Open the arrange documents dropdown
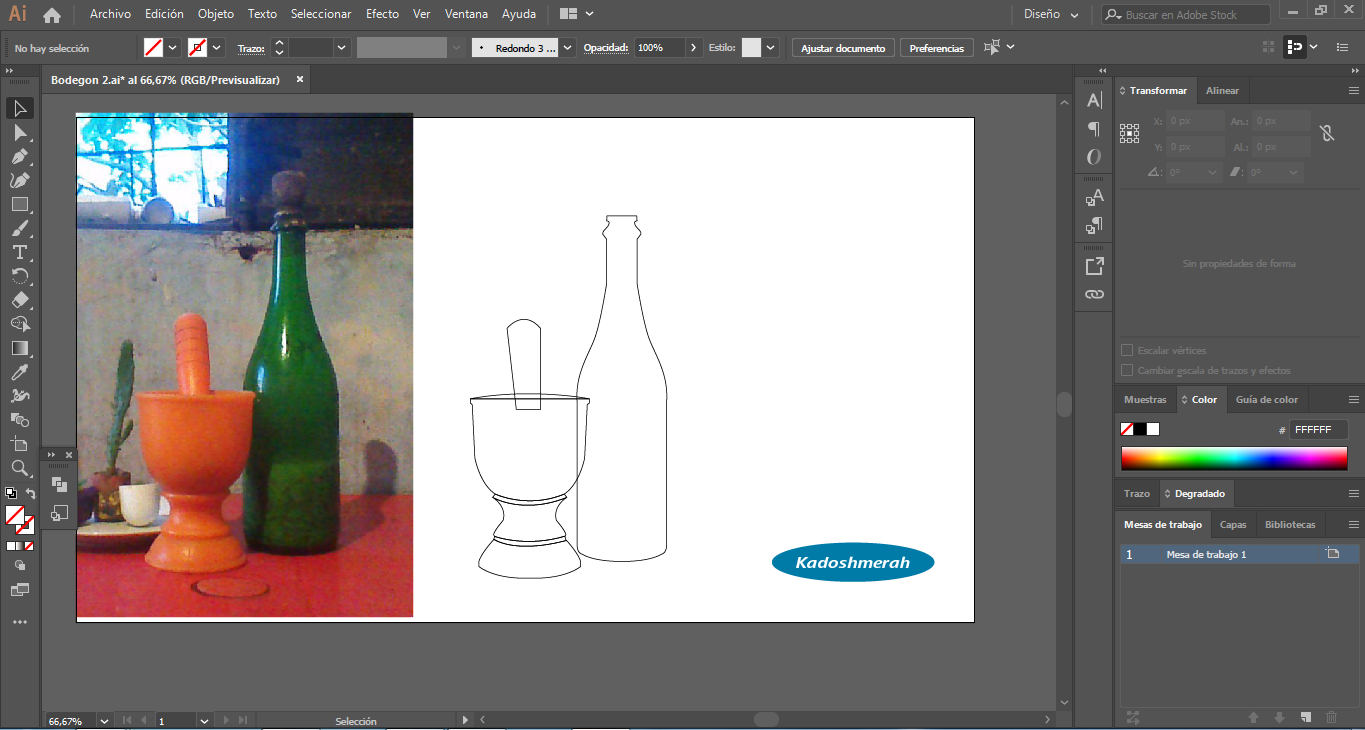 (577, 15)
